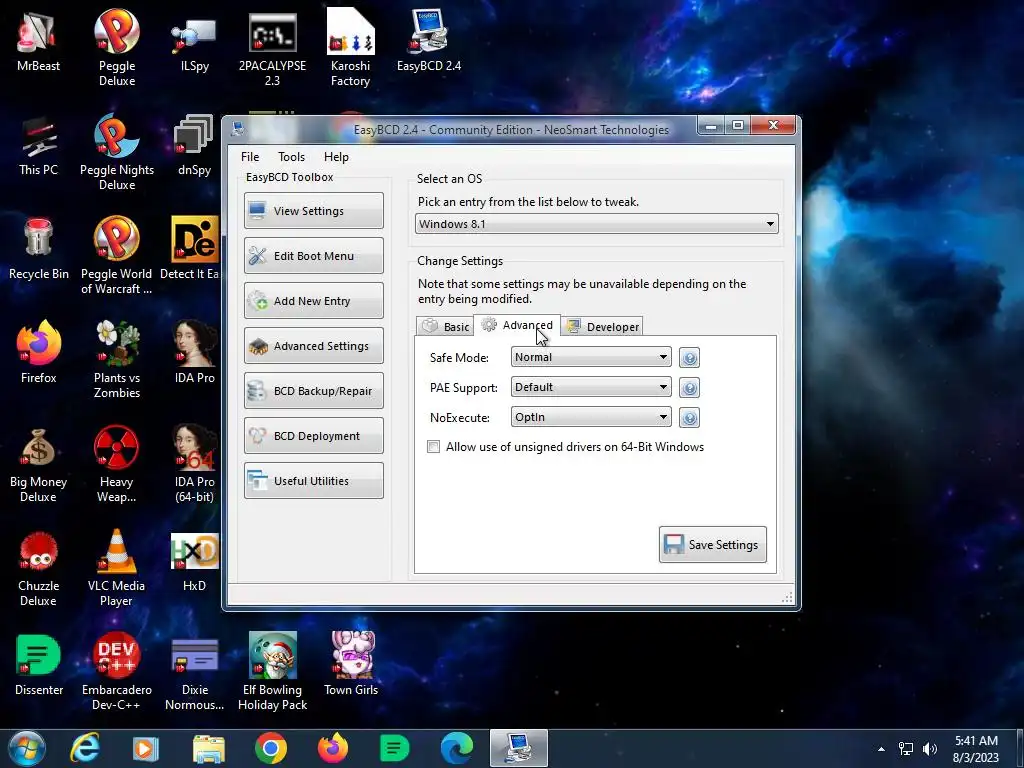Select the This PC desktop icon
This screenshot has width=1024, height=768.
tap(38, 146)
